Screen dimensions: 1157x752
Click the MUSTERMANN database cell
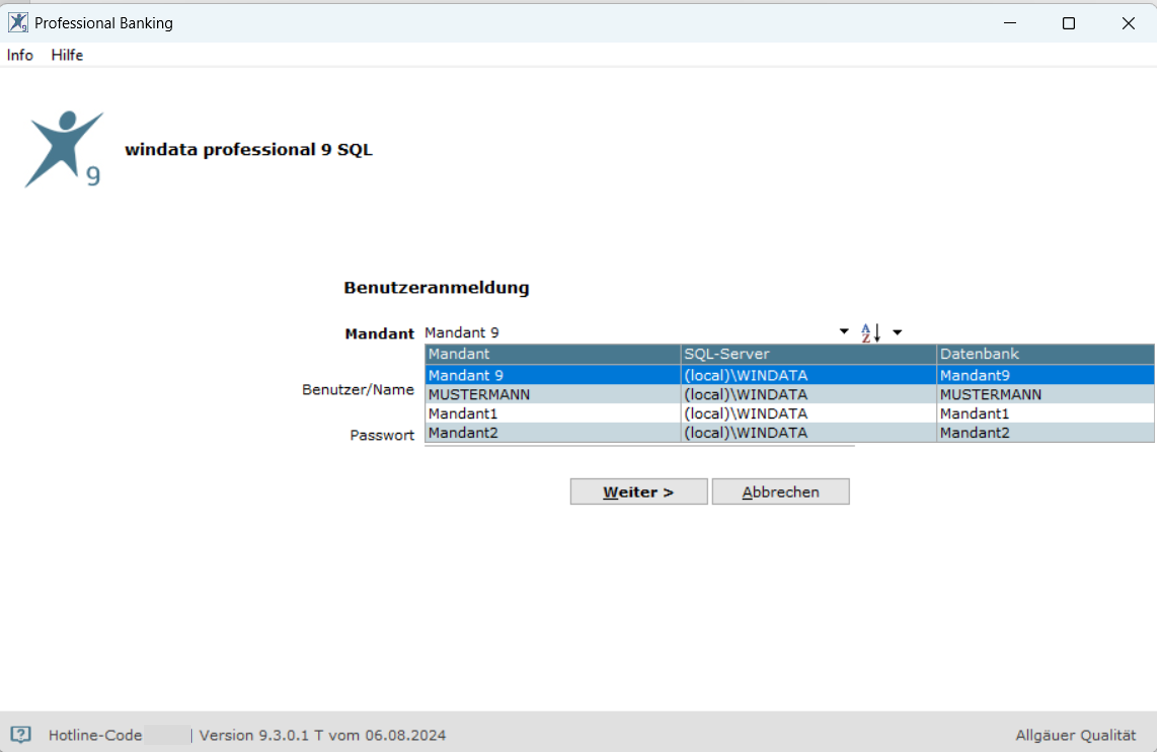1046,394
